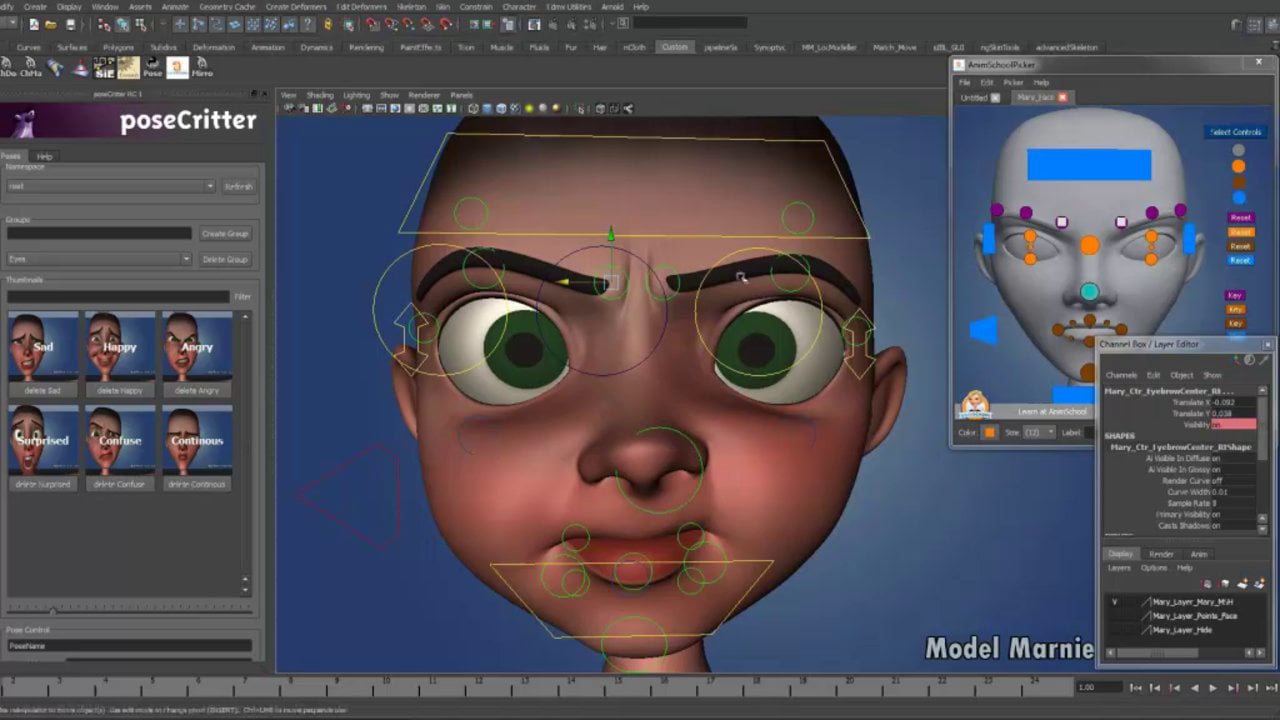Screen dimensions: 1280x720
Task: Click the manipulator axis icon in Channel Box
Action: (1238, 360)
